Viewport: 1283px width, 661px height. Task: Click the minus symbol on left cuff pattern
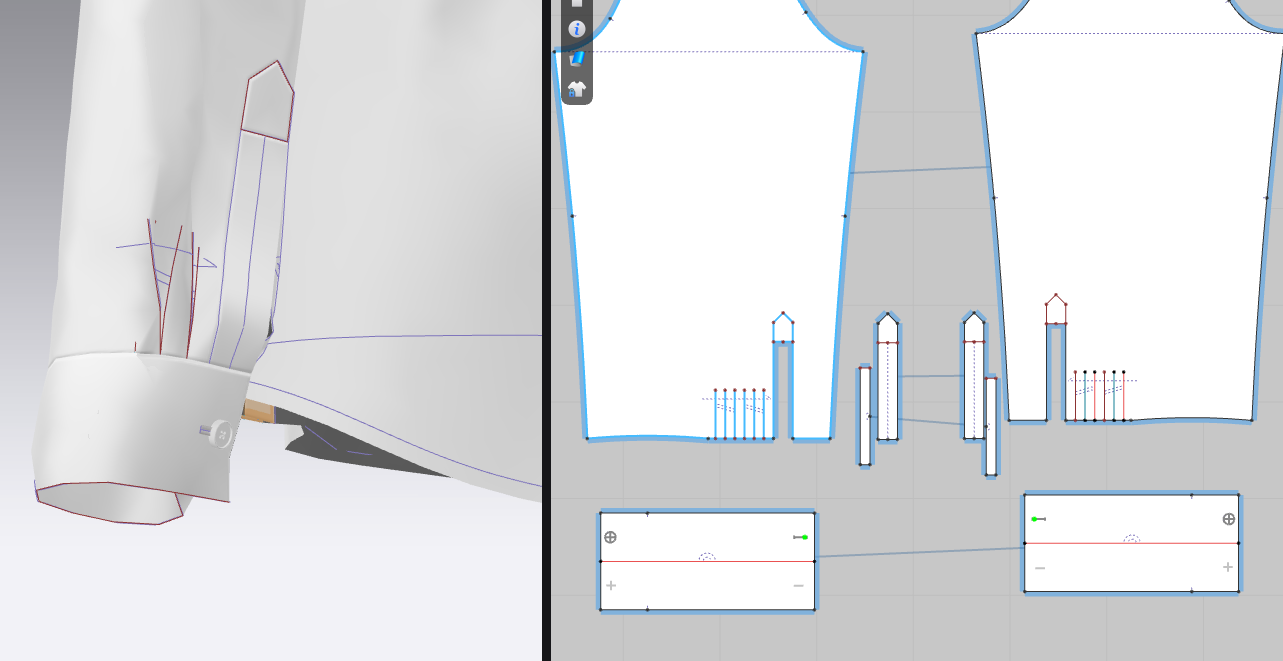799,585
